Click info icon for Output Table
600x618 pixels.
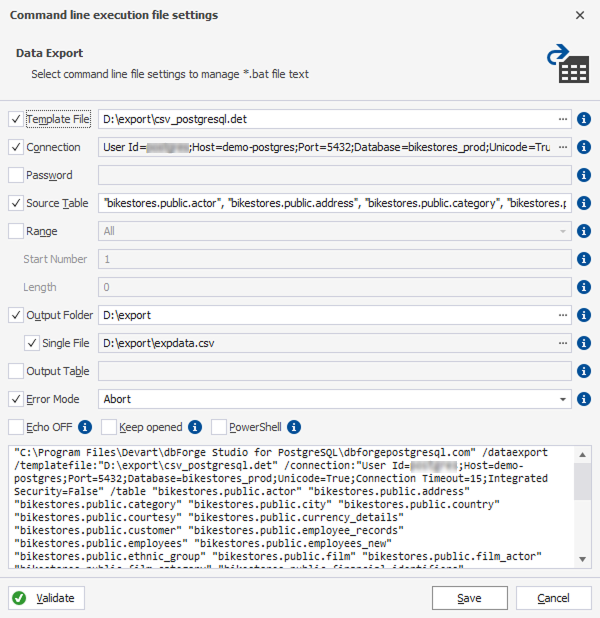(x=583, y=371)
